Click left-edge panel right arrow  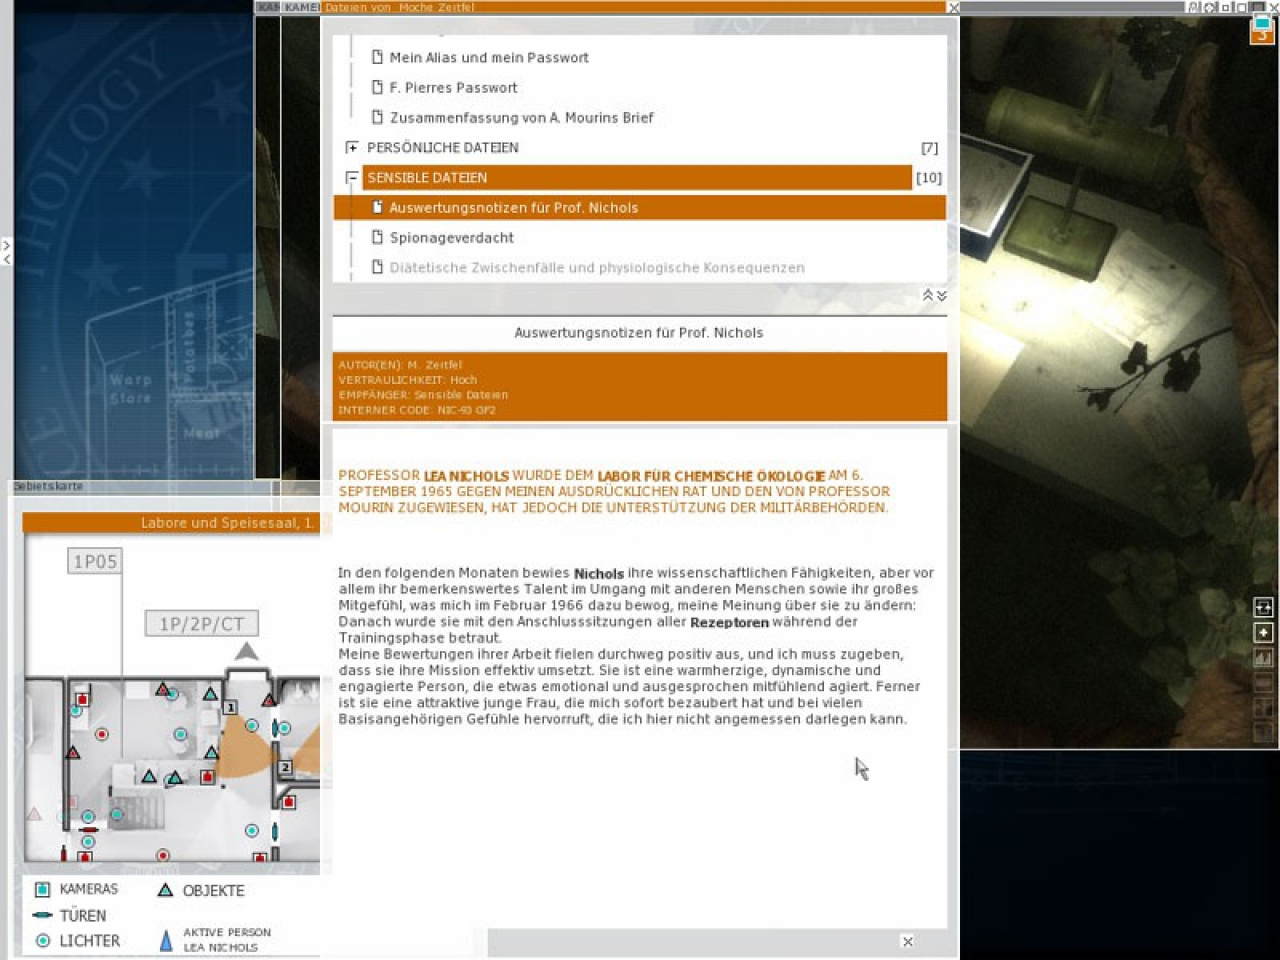(6, 243)
